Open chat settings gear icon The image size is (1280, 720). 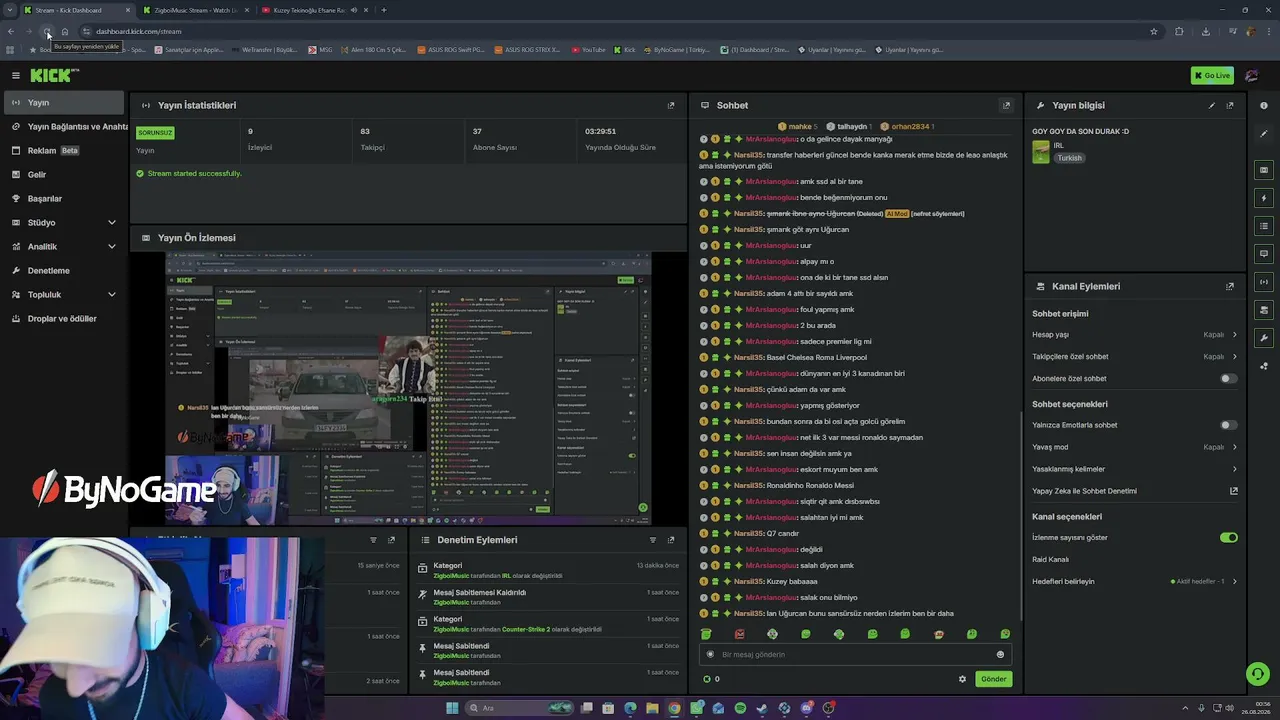963,679
